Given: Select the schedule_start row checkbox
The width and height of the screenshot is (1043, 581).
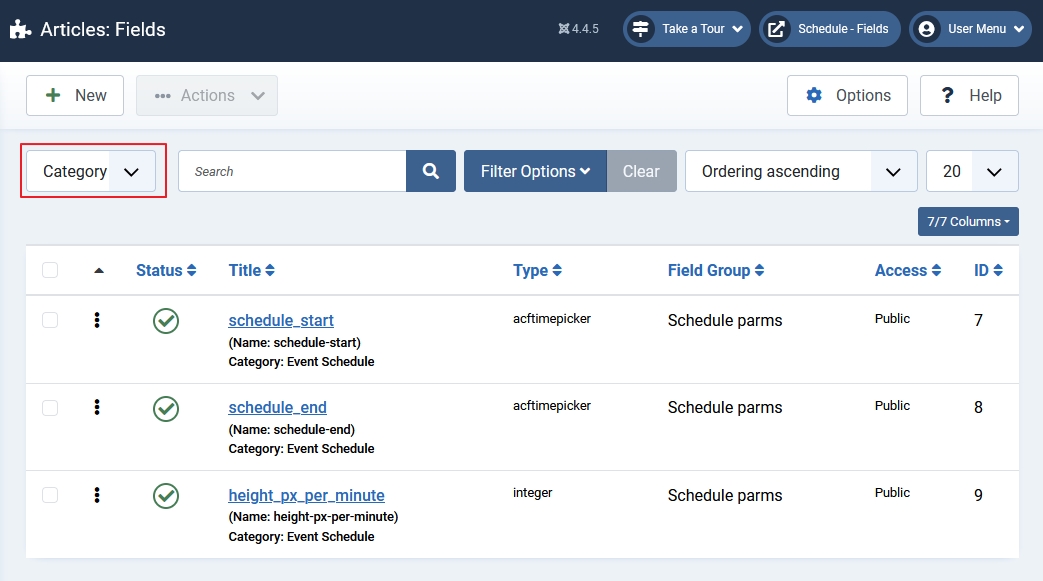Looking at the screenshot, I should [x=50, y=320].
